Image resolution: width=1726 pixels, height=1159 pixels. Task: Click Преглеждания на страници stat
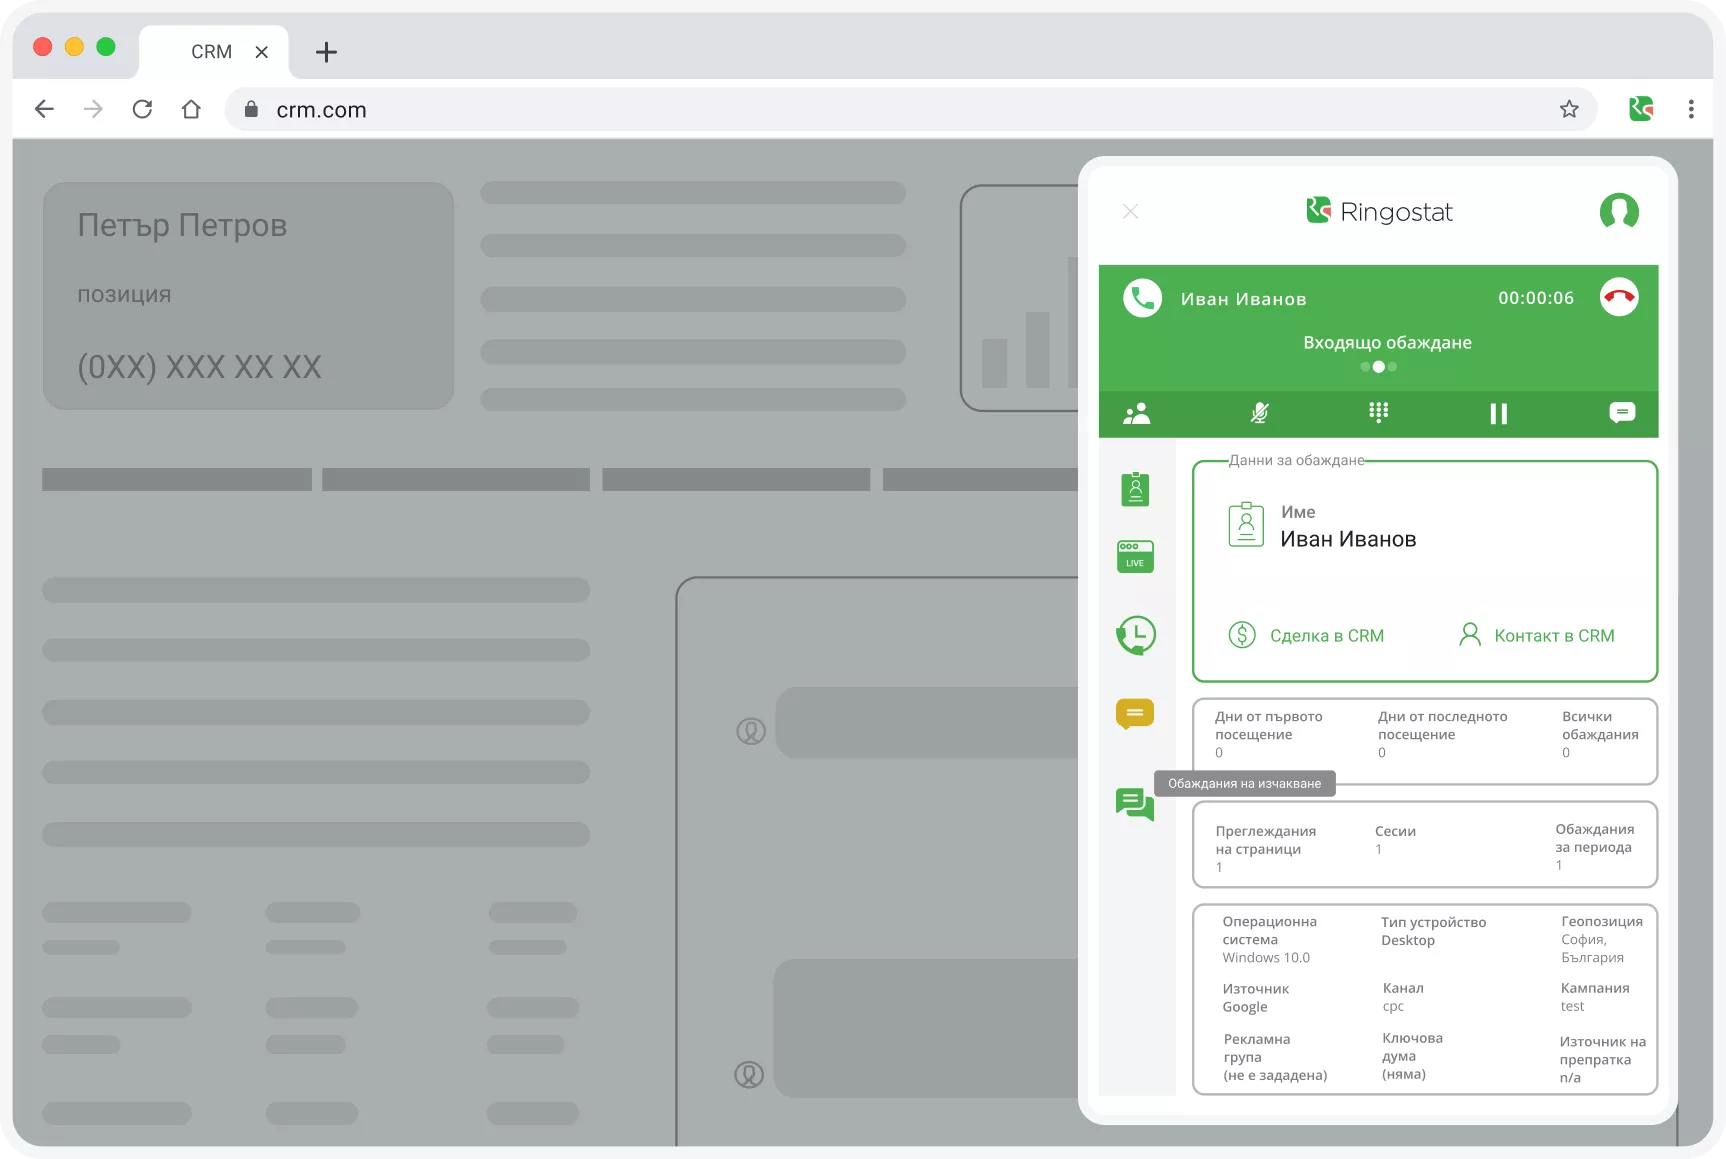[1265, 849]
